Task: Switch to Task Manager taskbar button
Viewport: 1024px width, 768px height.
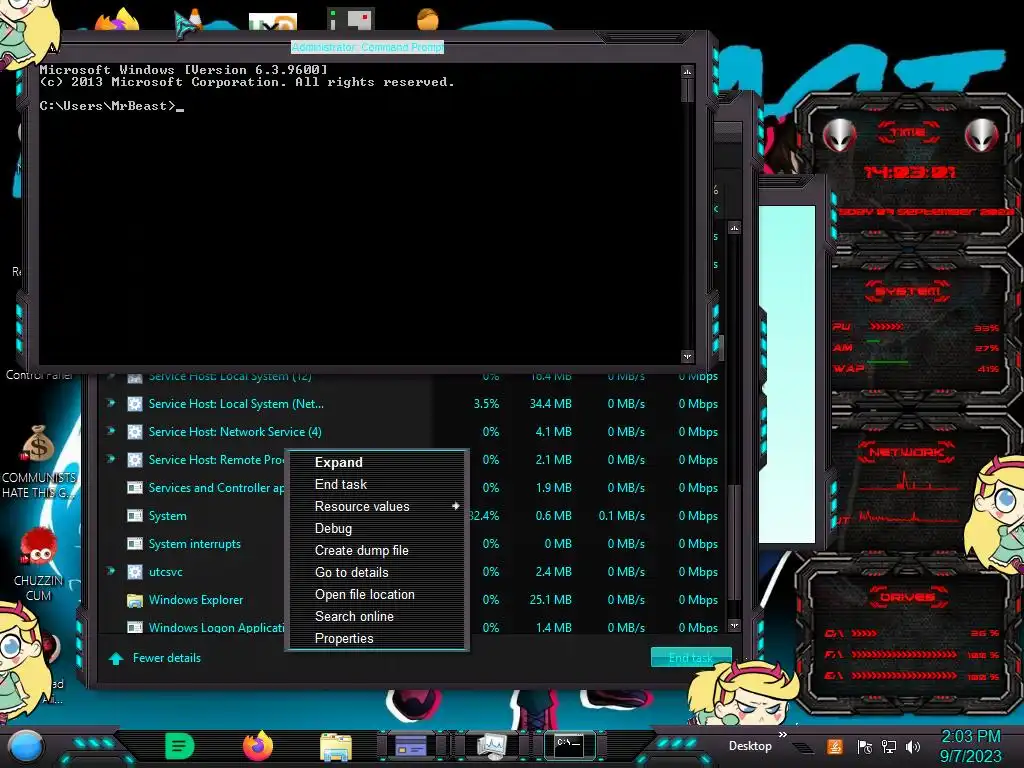Action: point(491,746)
